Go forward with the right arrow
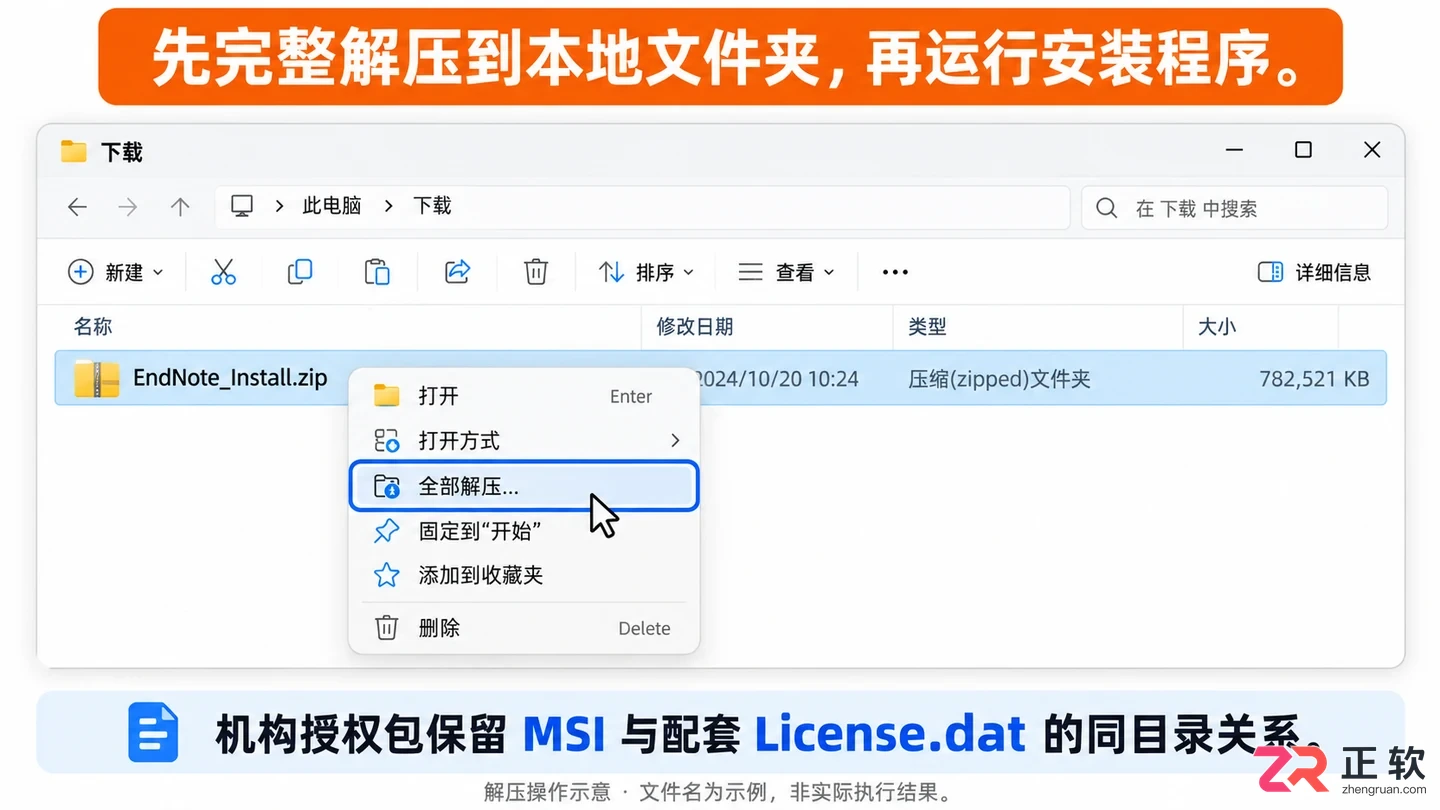 [x=128, y=207]
